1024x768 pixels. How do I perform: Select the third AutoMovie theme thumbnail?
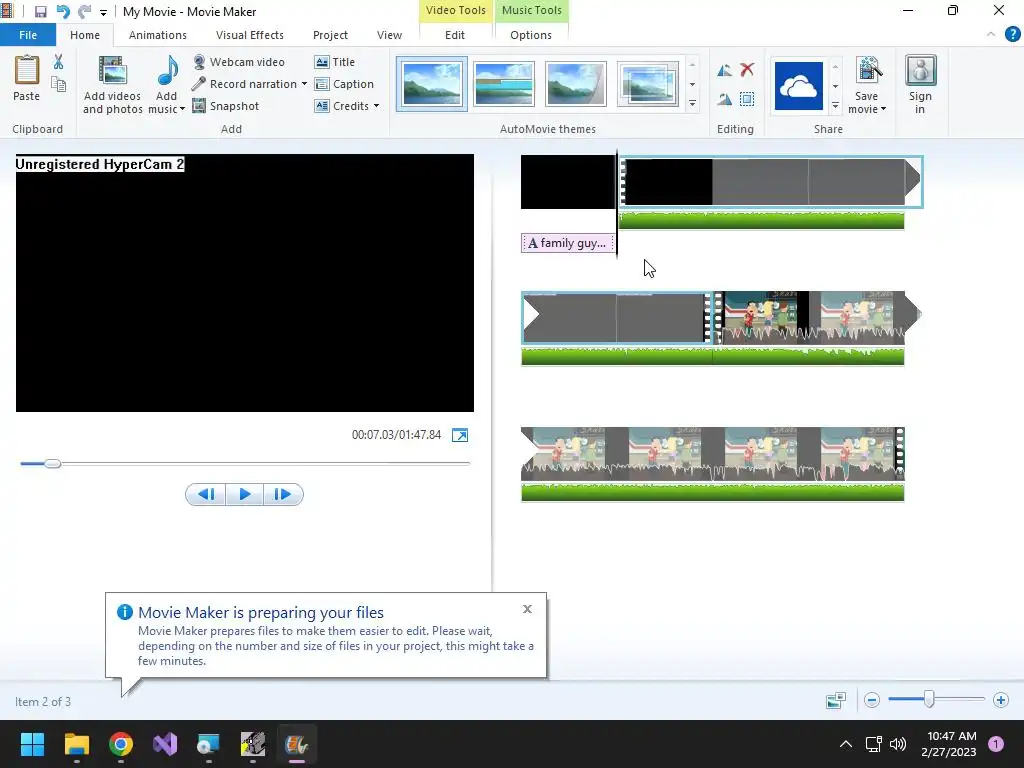pos(575,84)
